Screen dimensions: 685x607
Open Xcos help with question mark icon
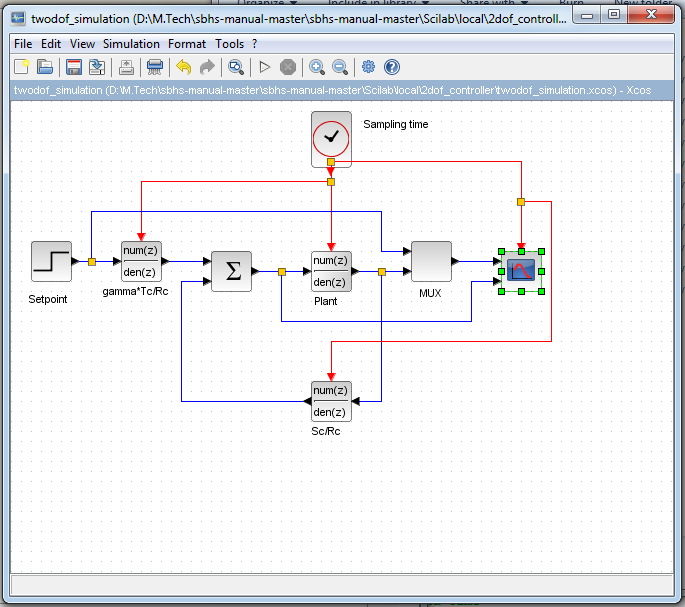pyautogui.click(x=392, y=67)
